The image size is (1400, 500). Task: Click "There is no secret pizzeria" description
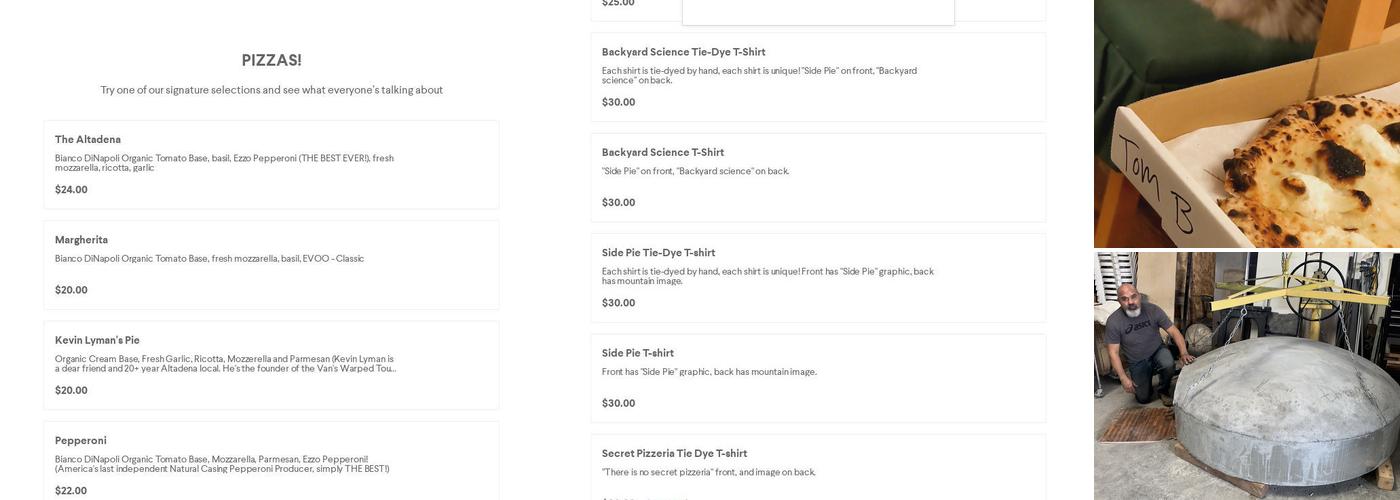coord(708,472)
